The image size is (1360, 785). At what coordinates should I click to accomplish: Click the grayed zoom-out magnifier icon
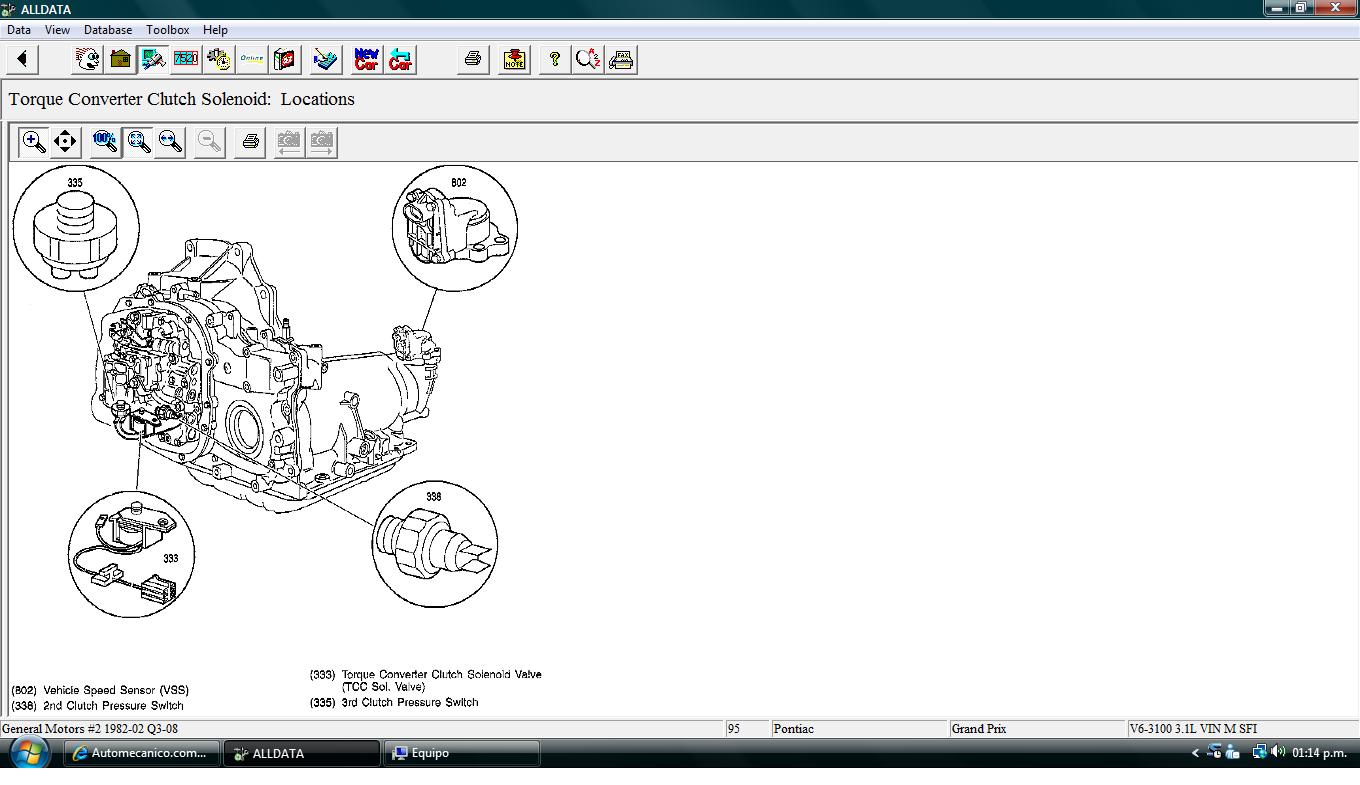click(x=210, y=141)
